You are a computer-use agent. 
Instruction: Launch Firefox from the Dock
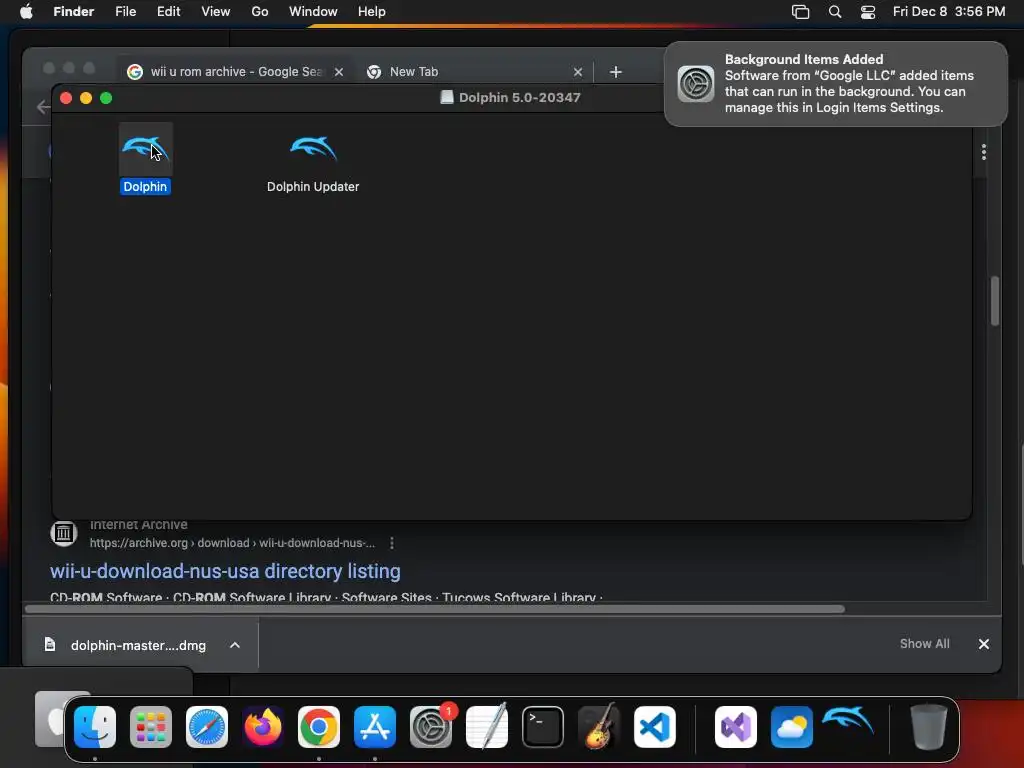(263, 727)
